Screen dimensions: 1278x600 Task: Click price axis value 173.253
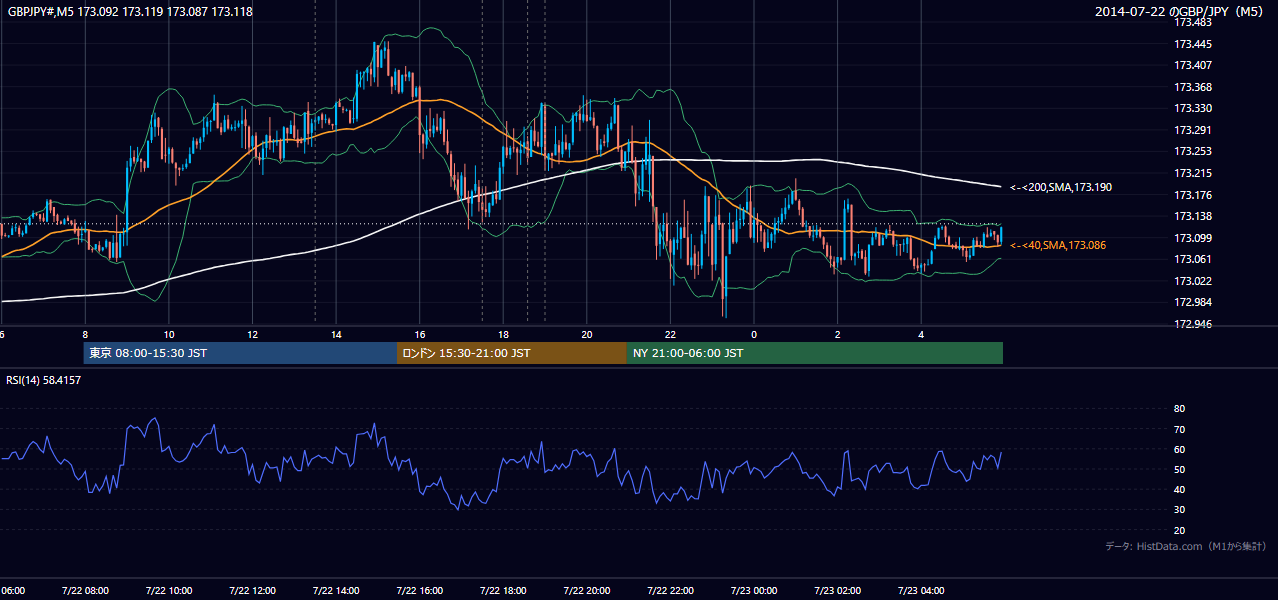[1193, 152]
